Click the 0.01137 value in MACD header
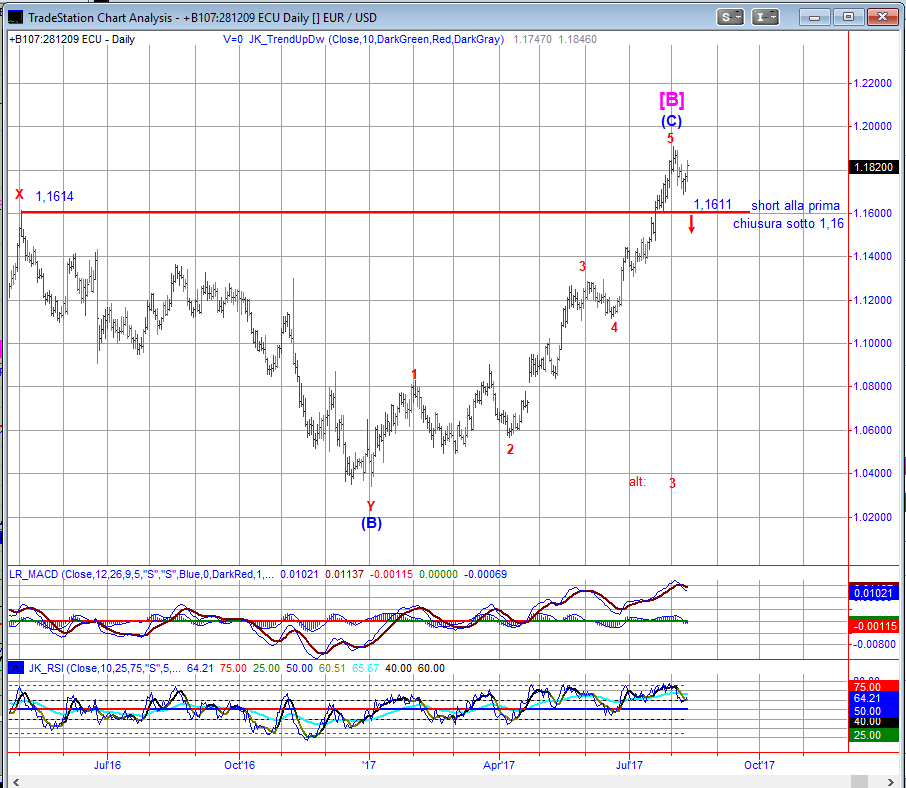 344,574
